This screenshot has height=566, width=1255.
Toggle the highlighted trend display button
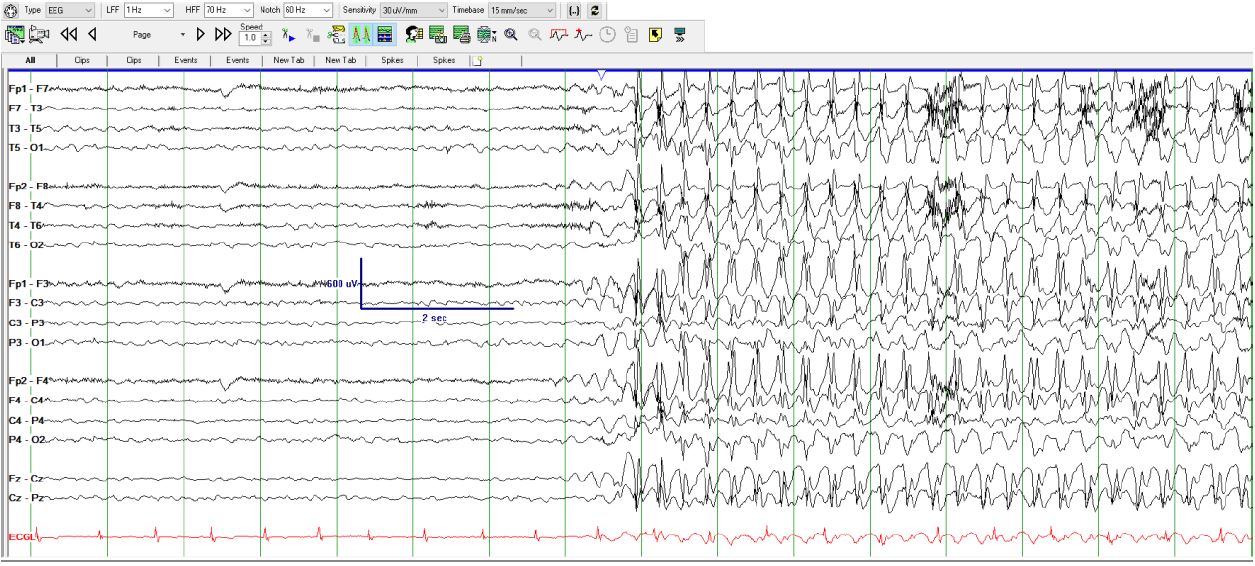pos(383,34)
